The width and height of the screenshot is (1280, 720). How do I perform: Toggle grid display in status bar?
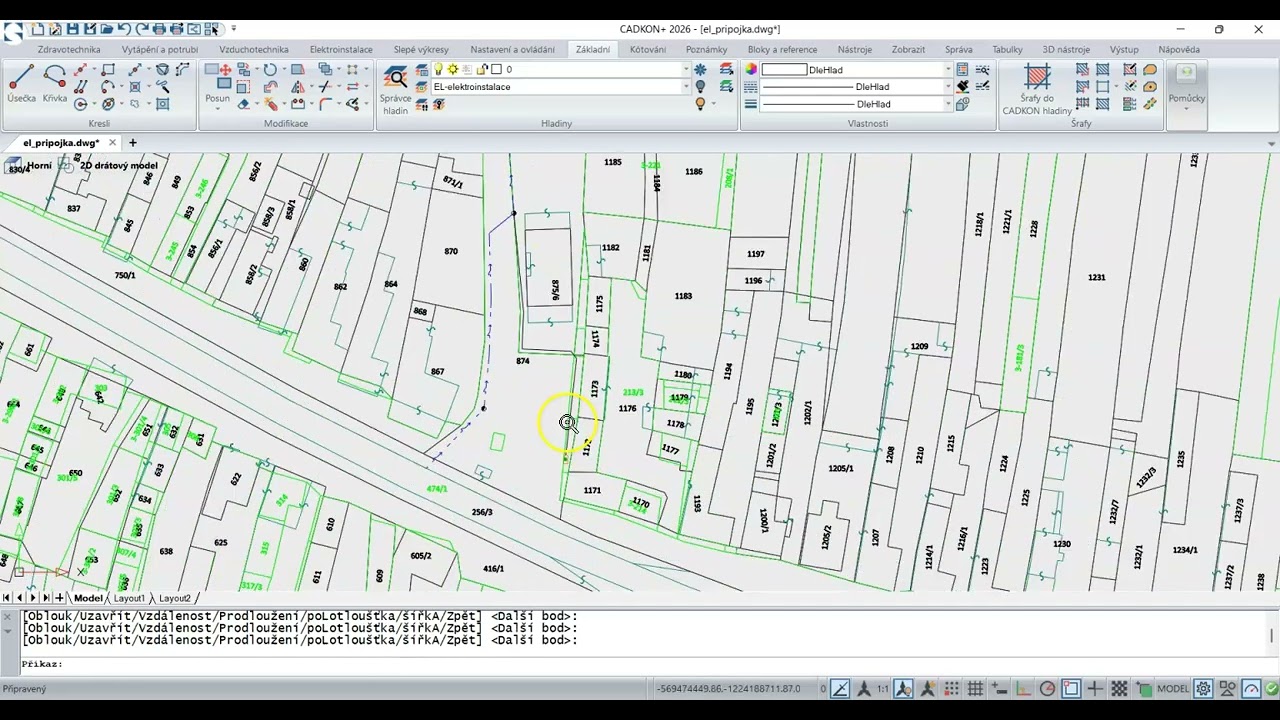975,689
